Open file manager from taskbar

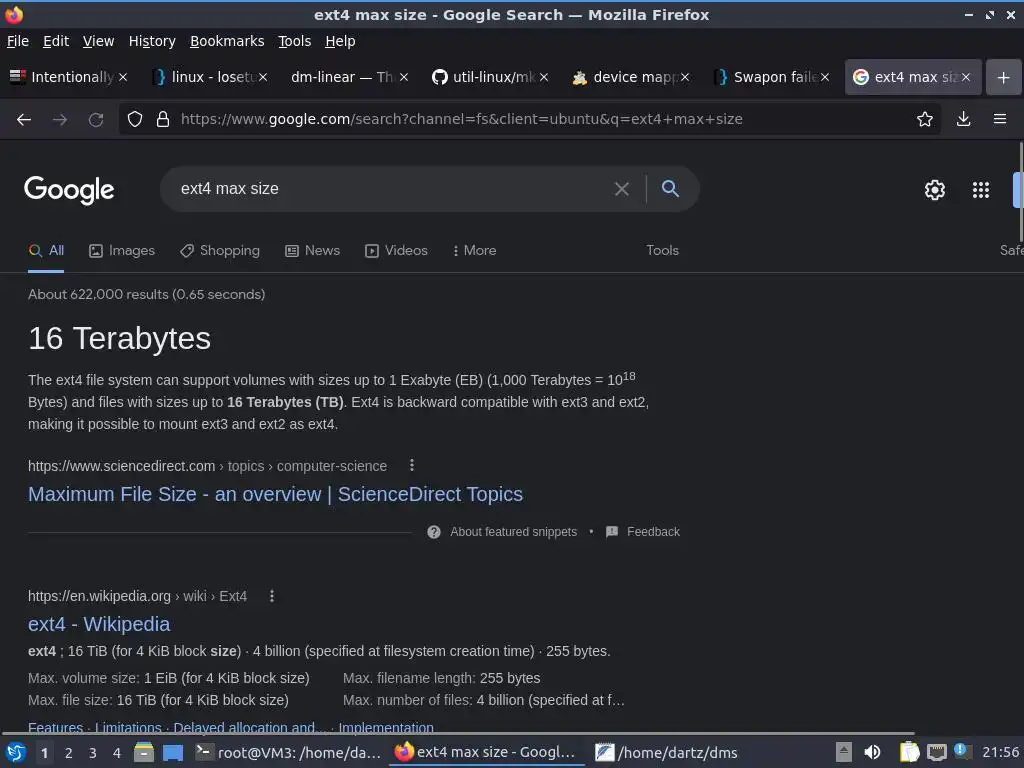pyautogui.click(x=144, y=752)
